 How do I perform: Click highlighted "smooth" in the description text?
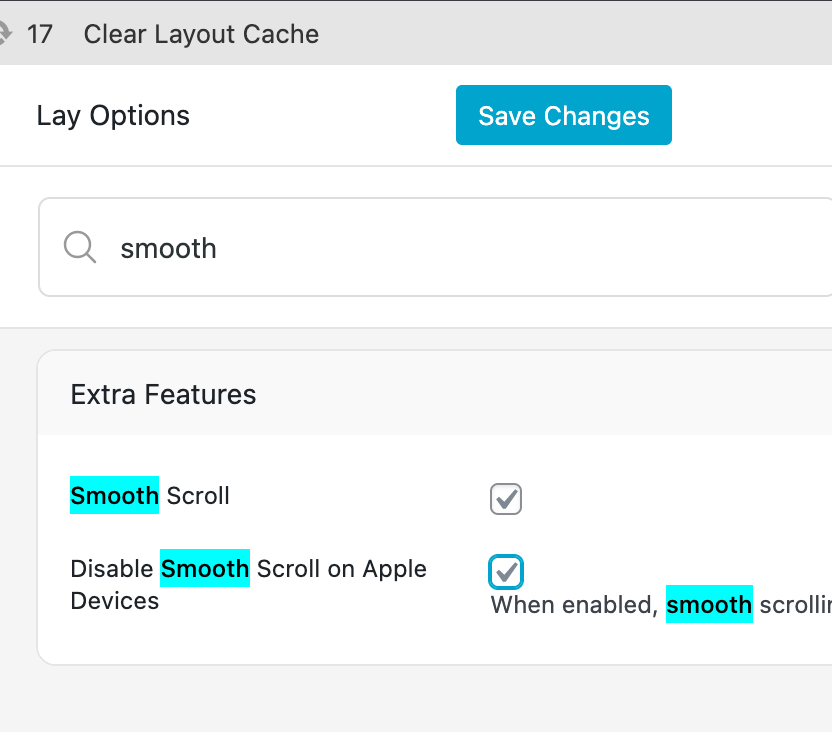pyautogui.click(x=709, y=605)
